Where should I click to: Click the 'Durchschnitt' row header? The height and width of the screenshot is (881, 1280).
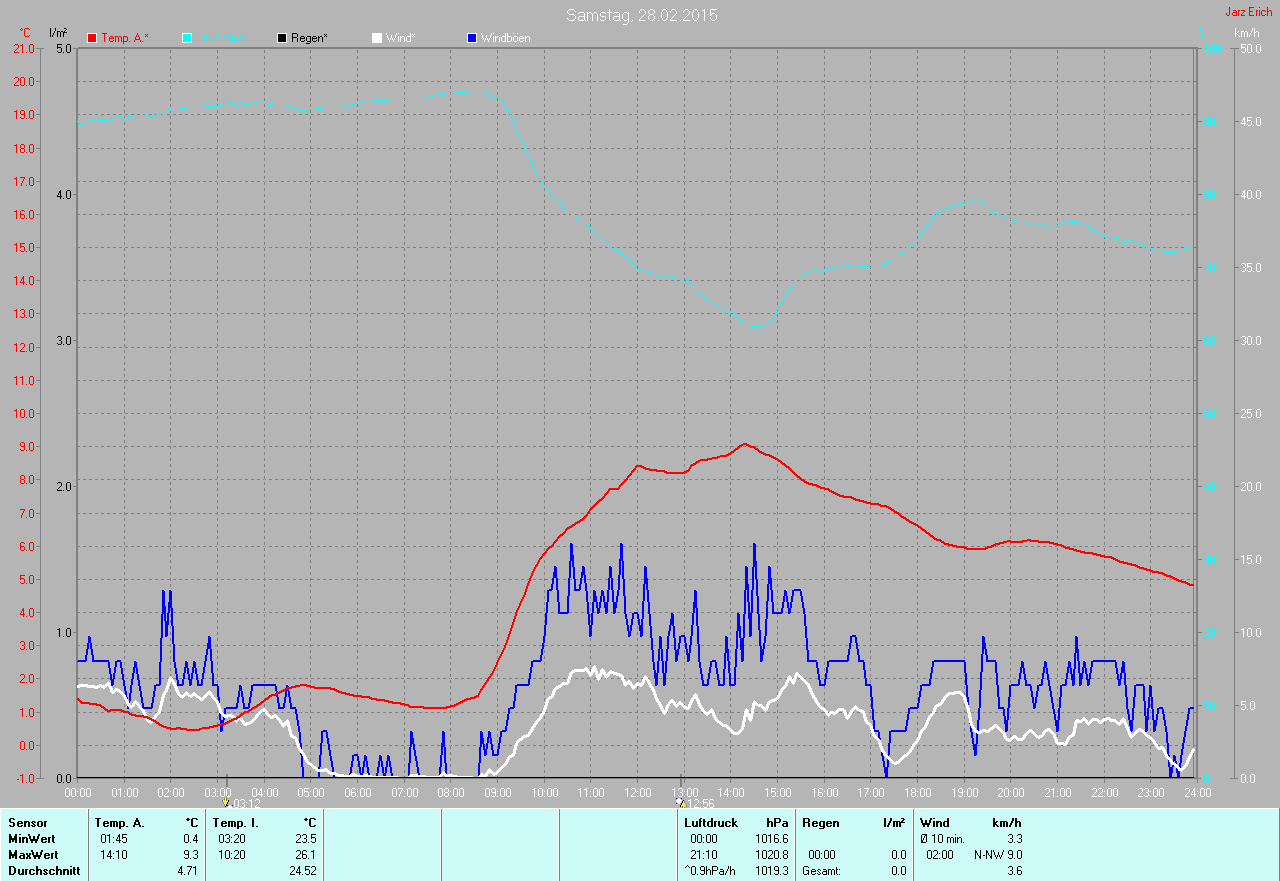[44, 871]
